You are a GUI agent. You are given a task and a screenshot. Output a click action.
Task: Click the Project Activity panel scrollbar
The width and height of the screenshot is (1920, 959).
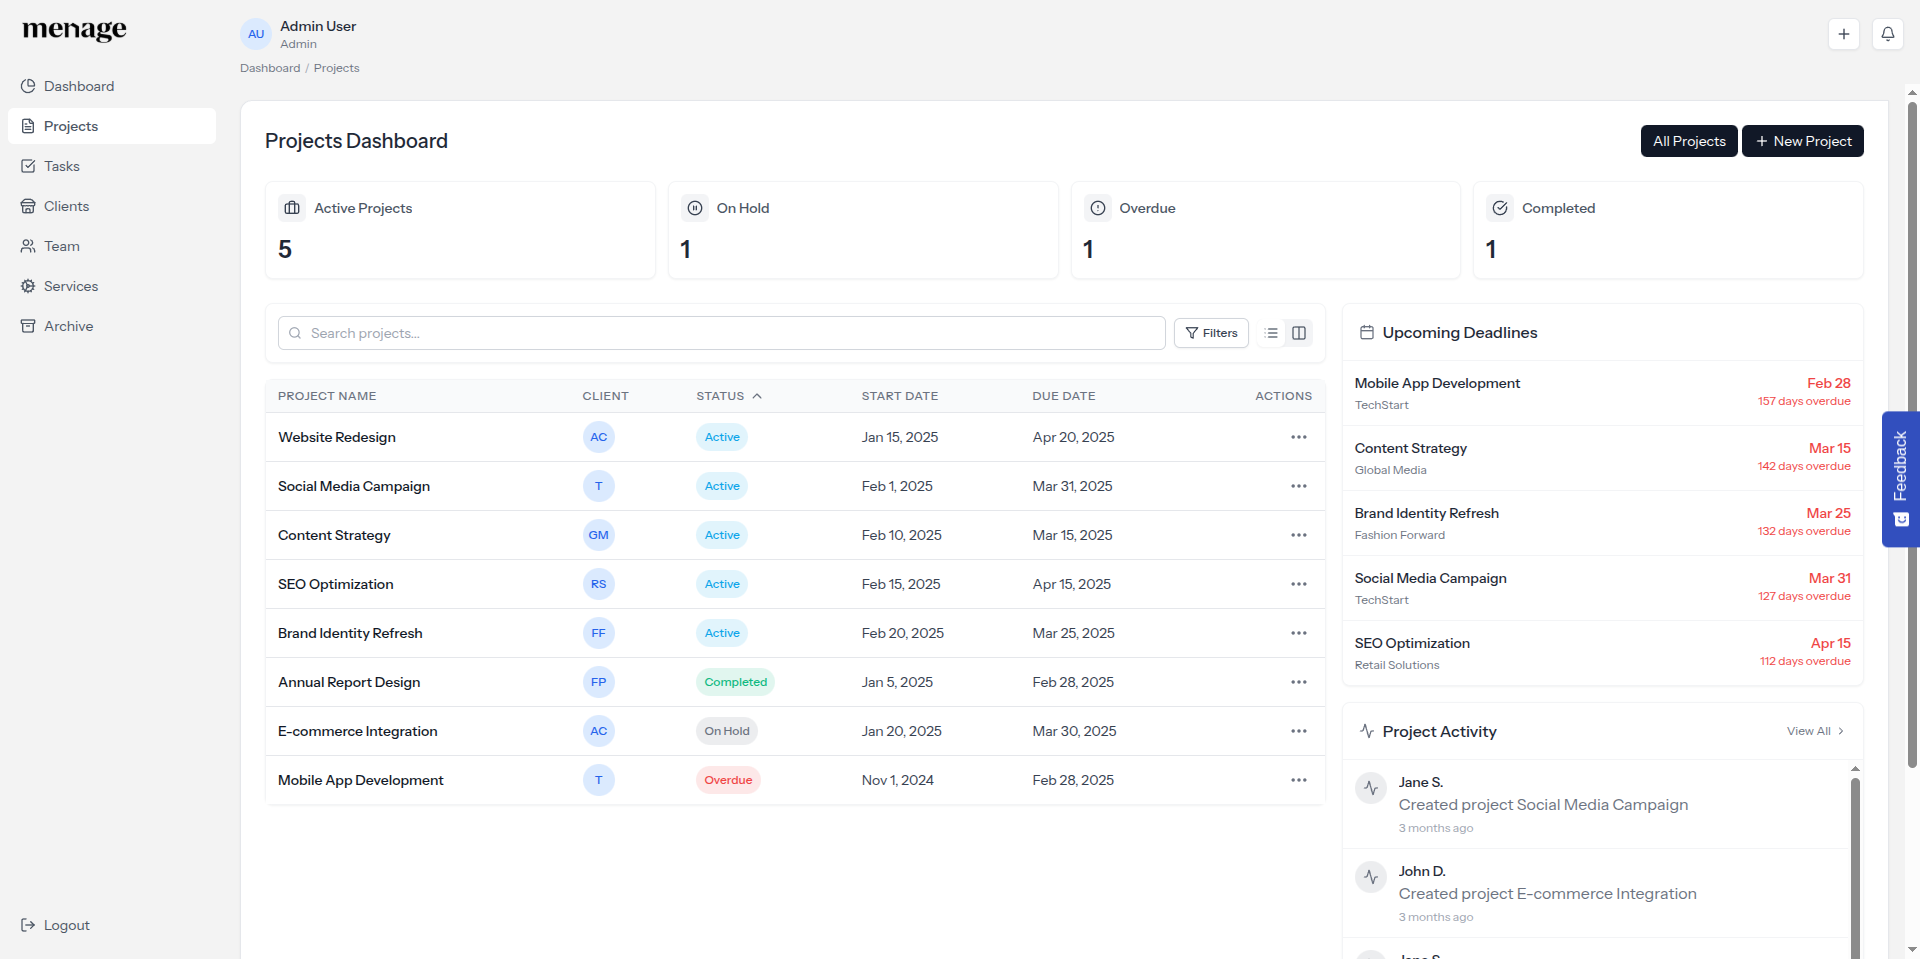pyautogui.click(x=1855, y=860)
